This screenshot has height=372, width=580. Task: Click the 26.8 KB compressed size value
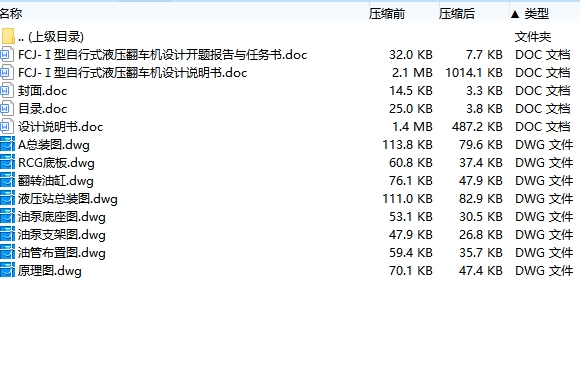[481, 235]
